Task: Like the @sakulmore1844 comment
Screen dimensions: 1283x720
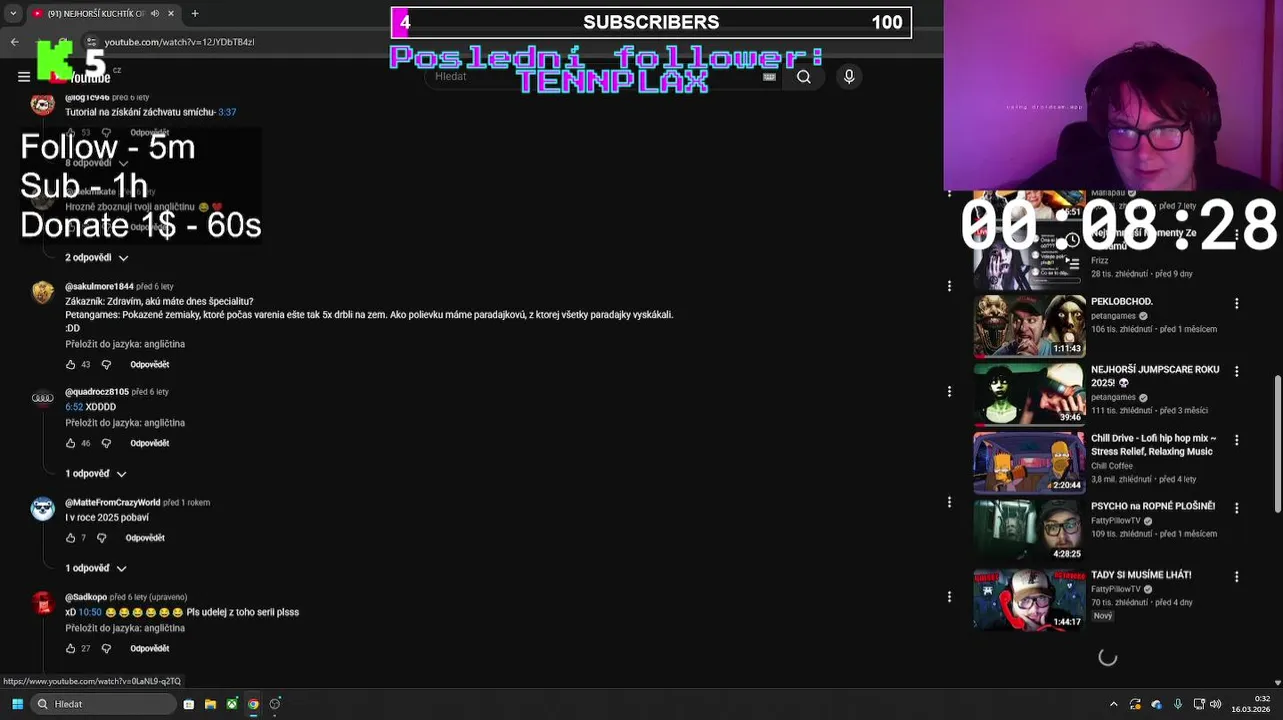Action: click(70, 365)
